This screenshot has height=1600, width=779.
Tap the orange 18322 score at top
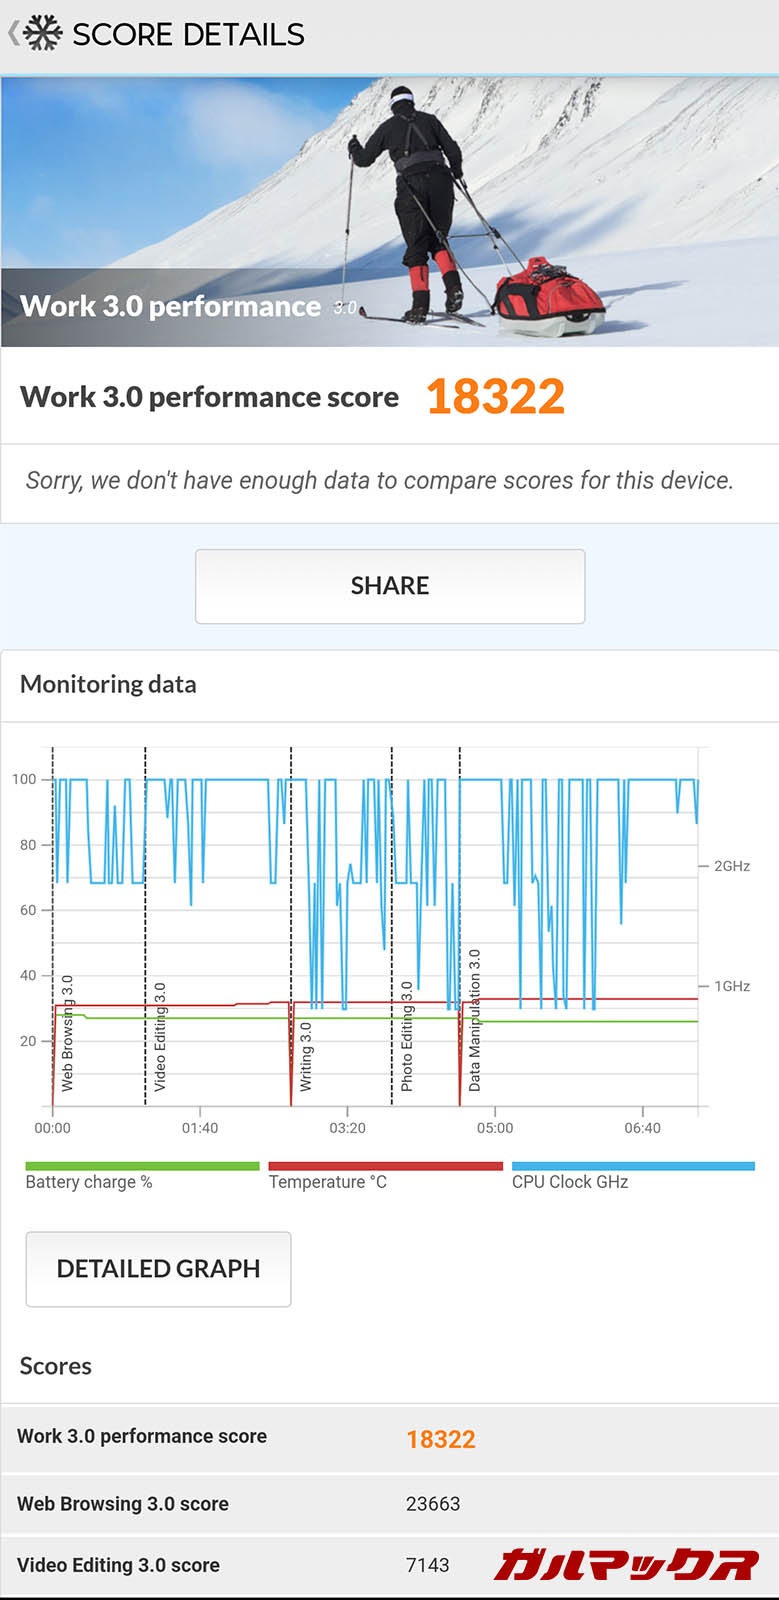click(x=495, y=397)
